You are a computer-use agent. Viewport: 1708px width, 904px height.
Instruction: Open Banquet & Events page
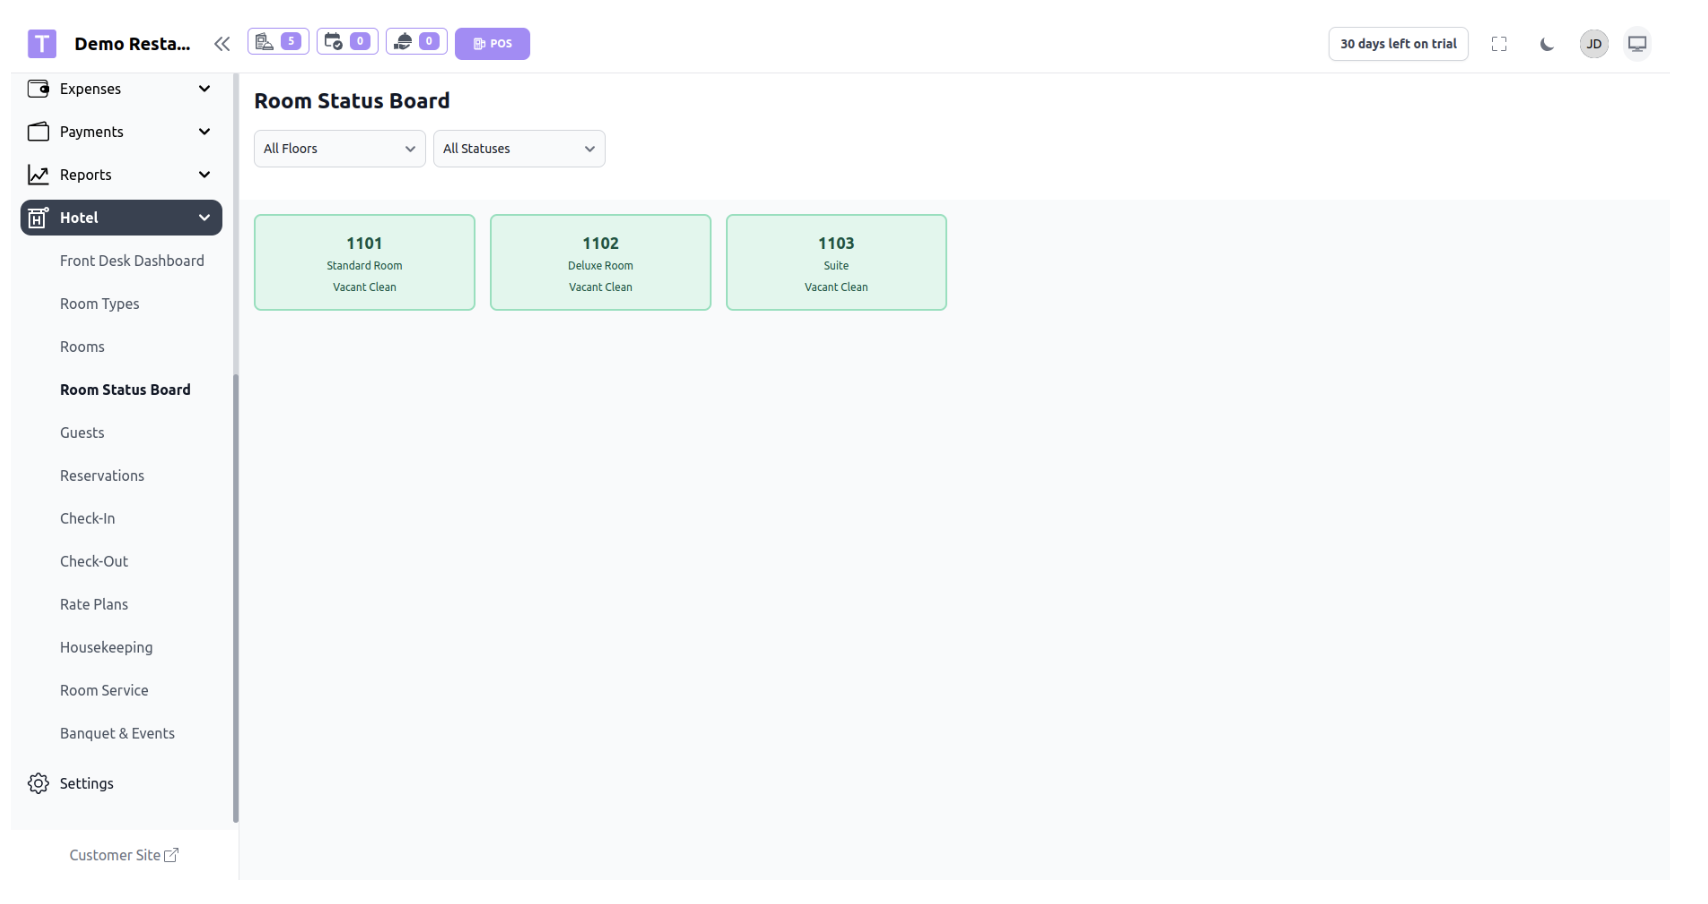click(117, 734)
